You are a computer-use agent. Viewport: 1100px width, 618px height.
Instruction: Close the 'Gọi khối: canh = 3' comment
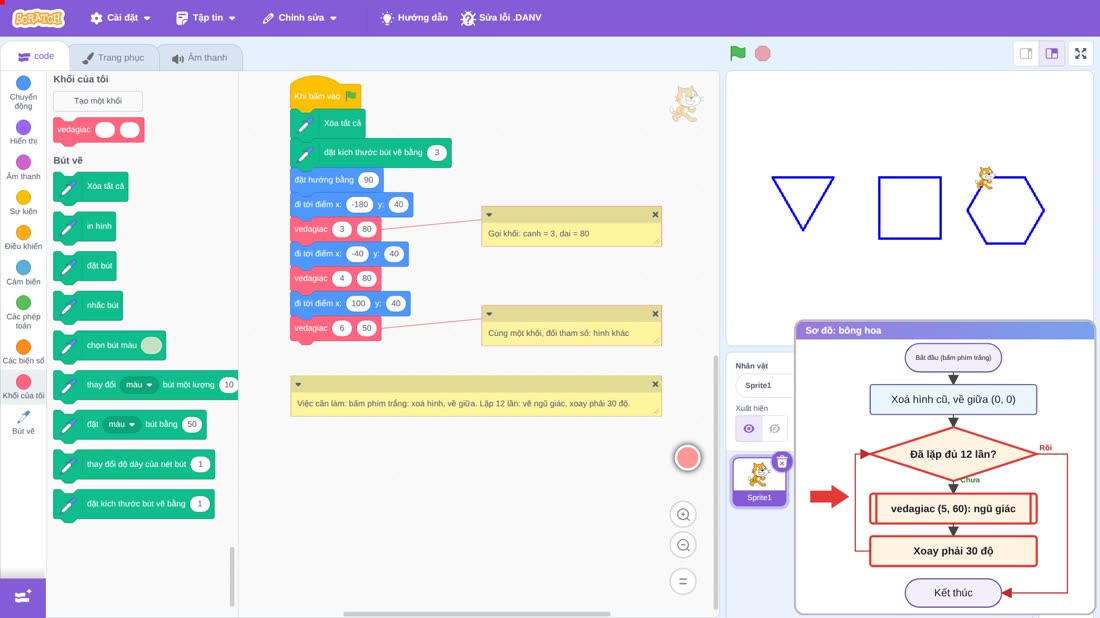[655, 215]
